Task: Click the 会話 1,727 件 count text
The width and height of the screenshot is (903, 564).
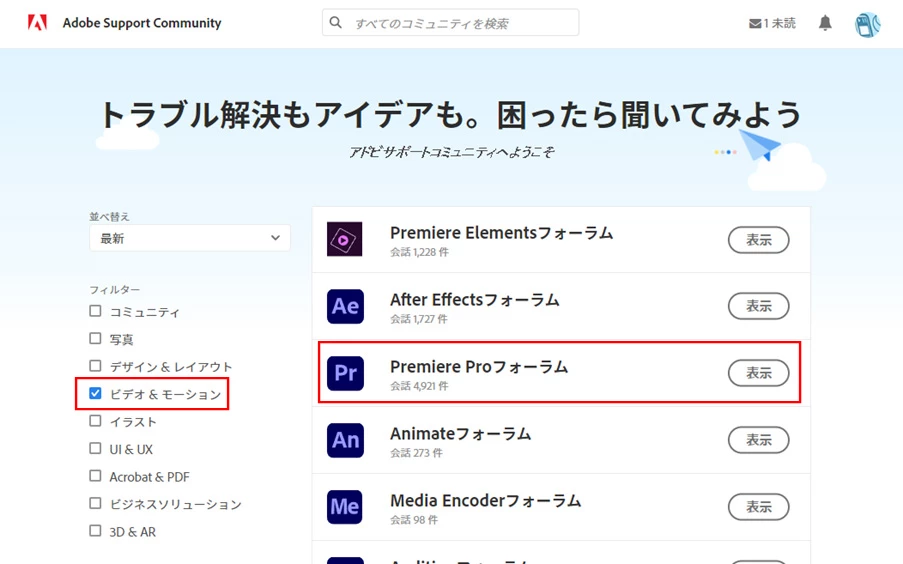Action: coord(419,319)
